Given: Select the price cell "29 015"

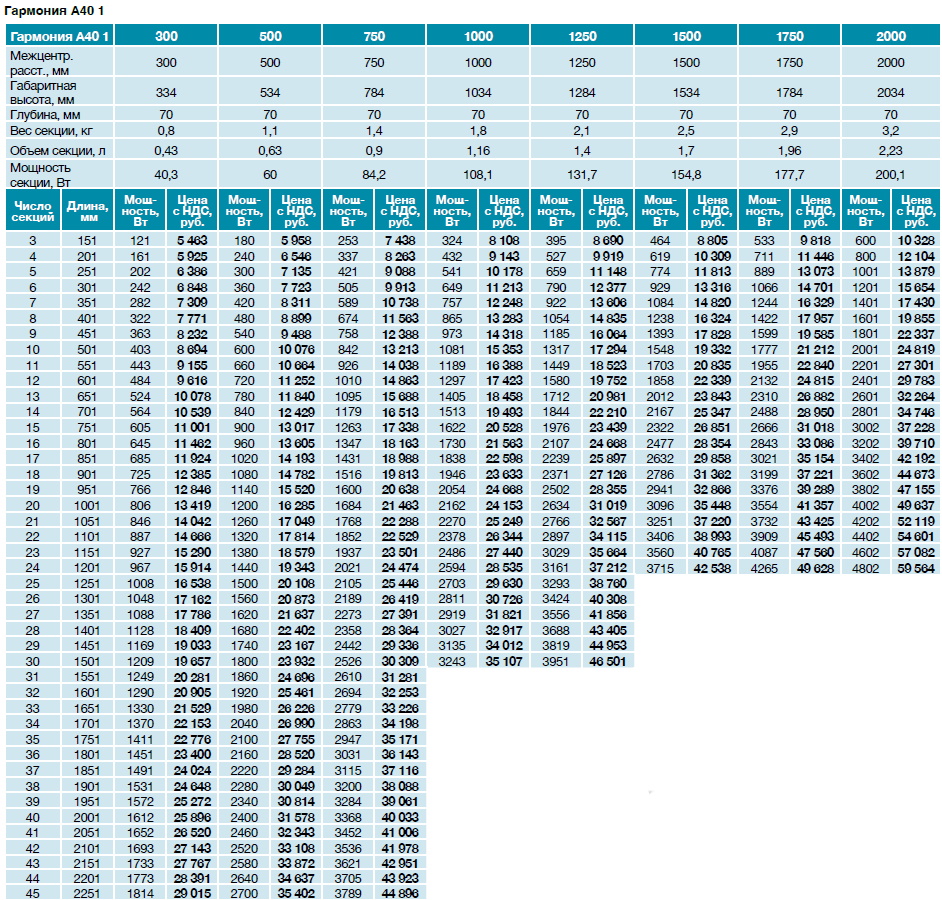Looking at the screenshot, I should point(192,893).
